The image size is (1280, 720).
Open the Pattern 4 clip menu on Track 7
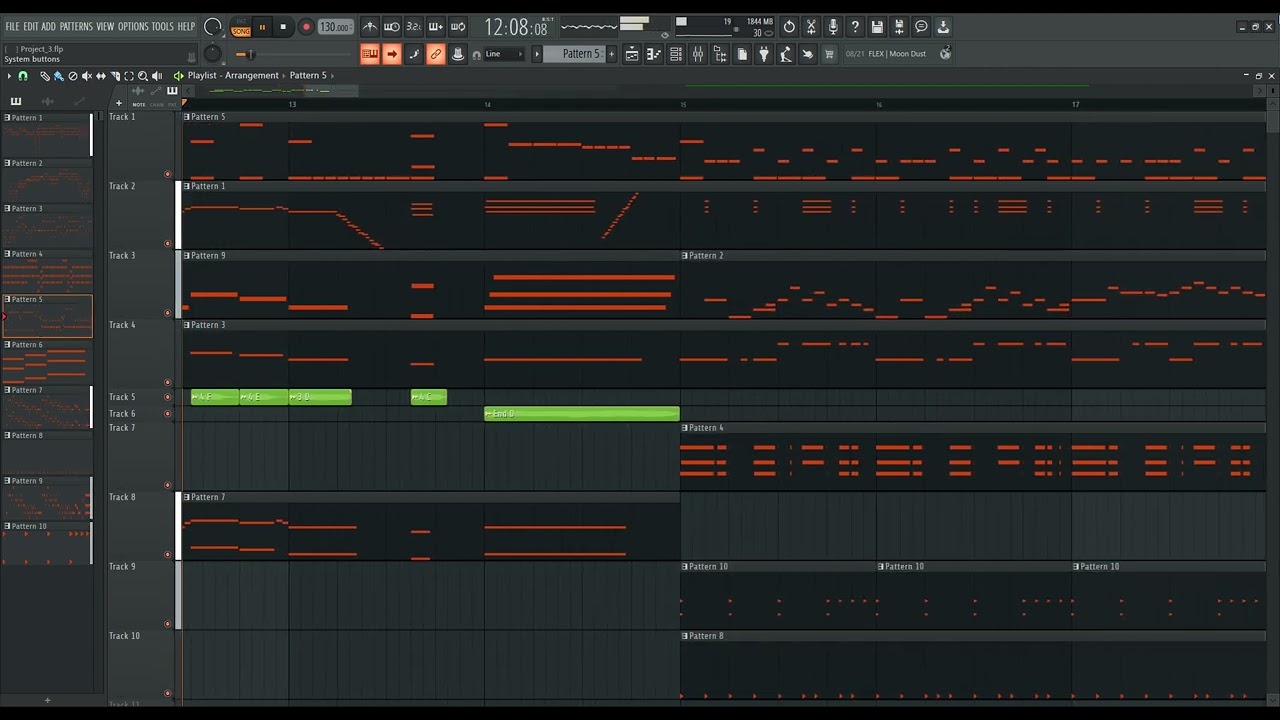pyautogui.click(x=685, y=428)
